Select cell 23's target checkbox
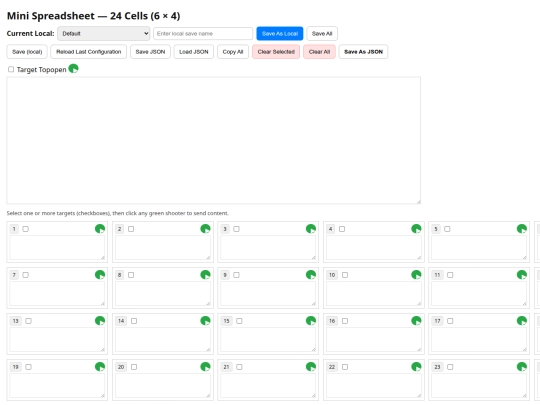This screenshot has height=405, width=540. [450, 367]
